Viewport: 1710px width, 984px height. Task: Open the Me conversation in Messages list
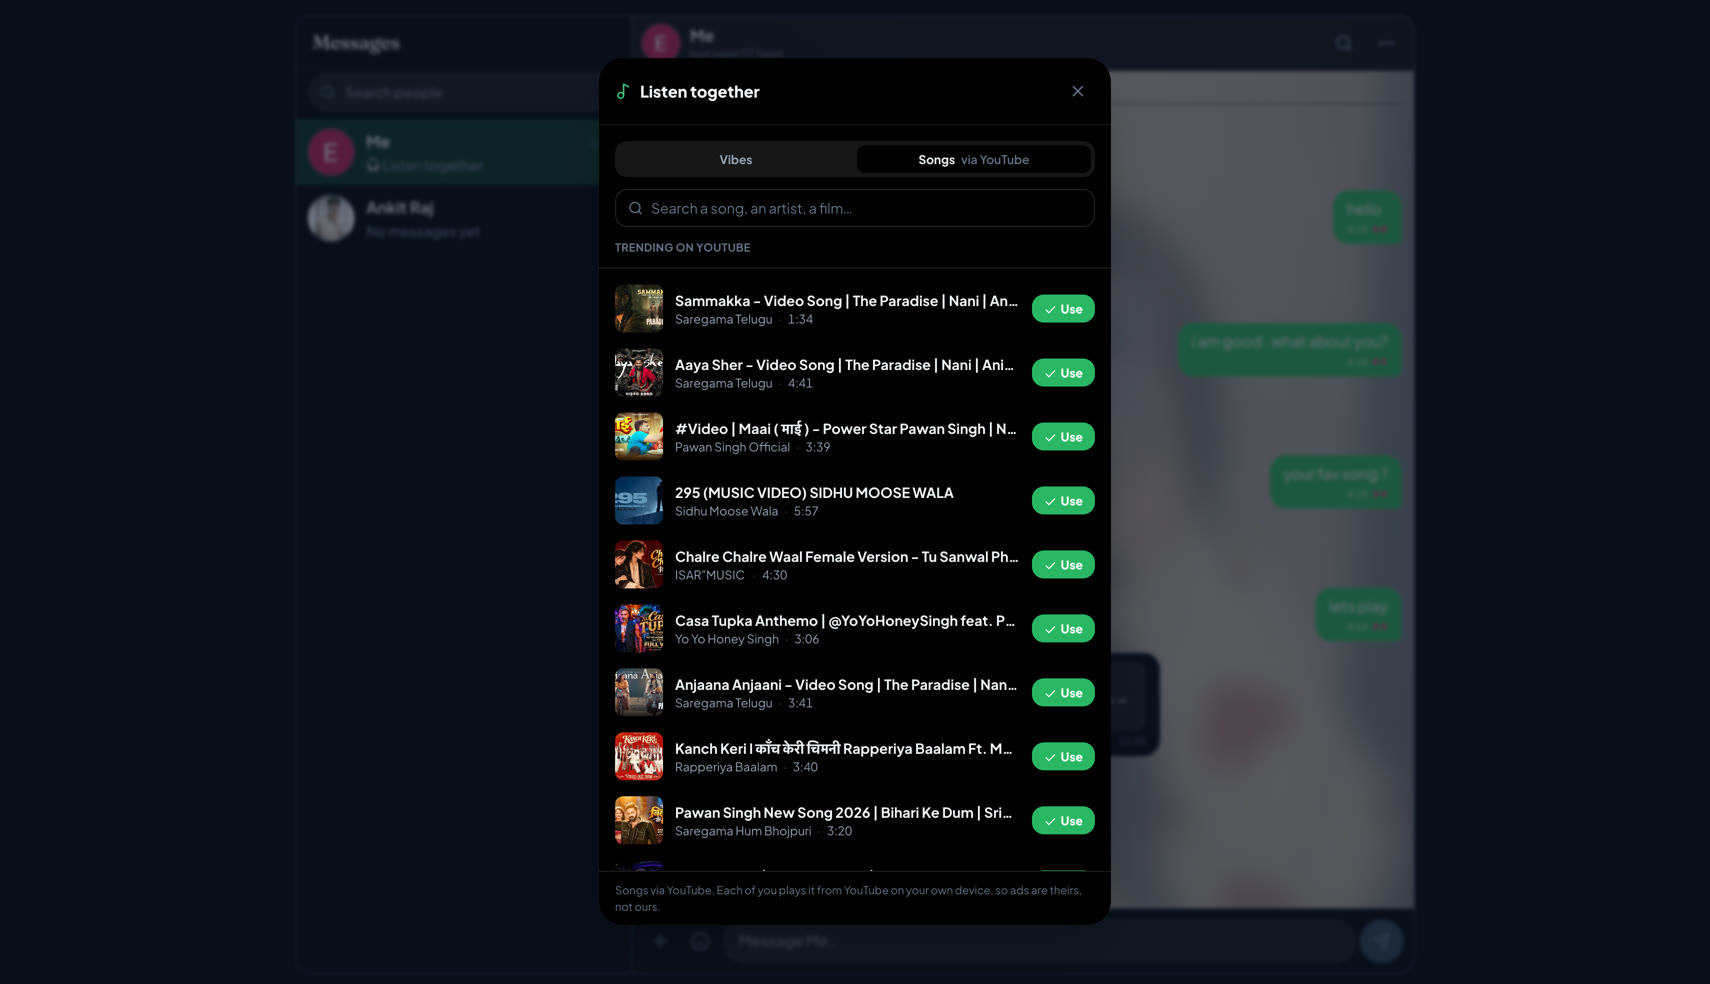pos(448,152)
